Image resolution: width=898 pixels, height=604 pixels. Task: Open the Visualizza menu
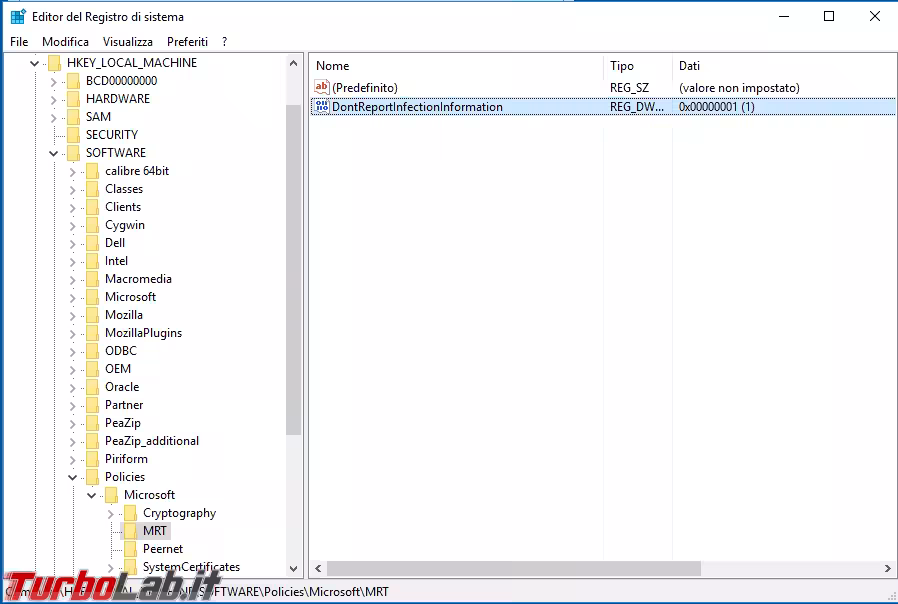point(128,42)
